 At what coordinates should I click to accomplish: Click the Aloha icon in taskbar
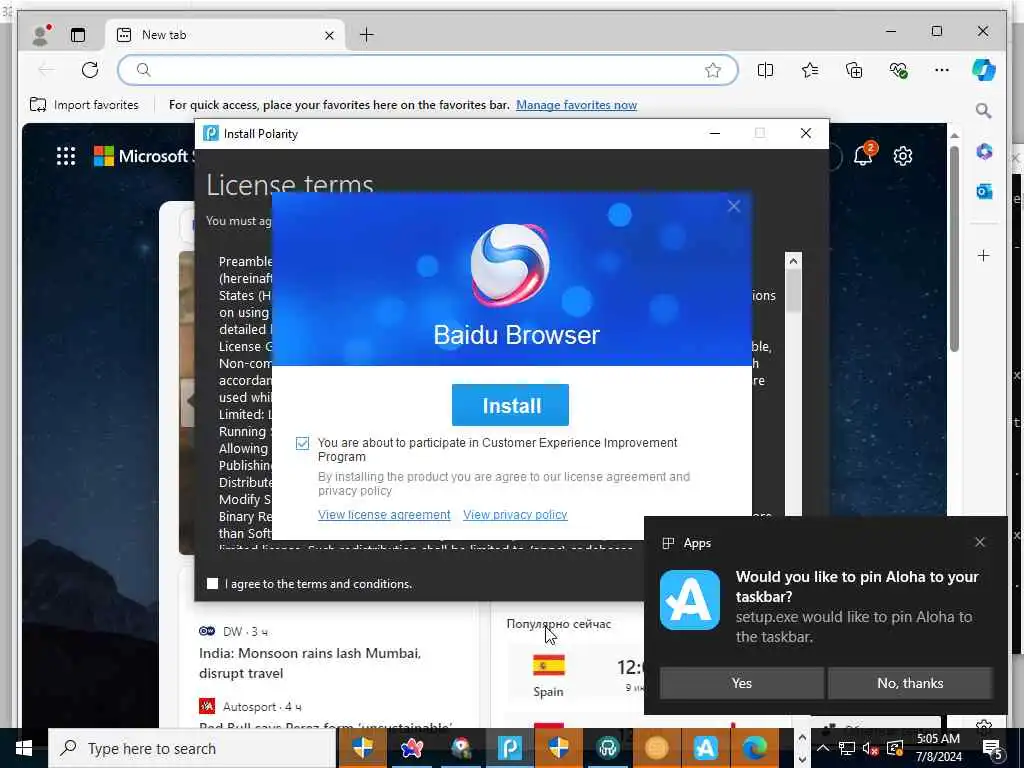click(705, 748)
